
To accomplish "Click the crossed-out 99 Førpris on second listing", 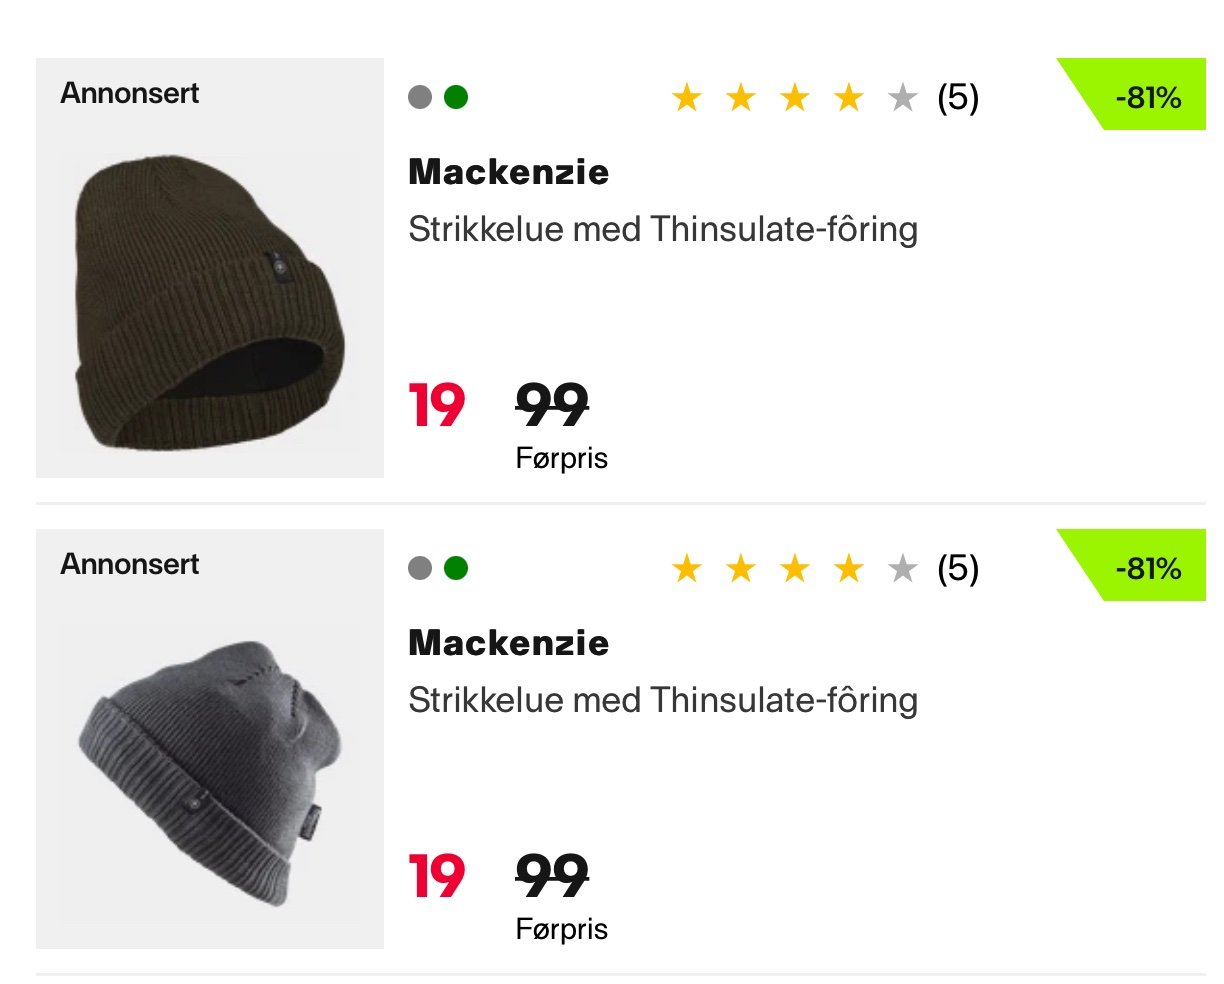I will point(553,877).
